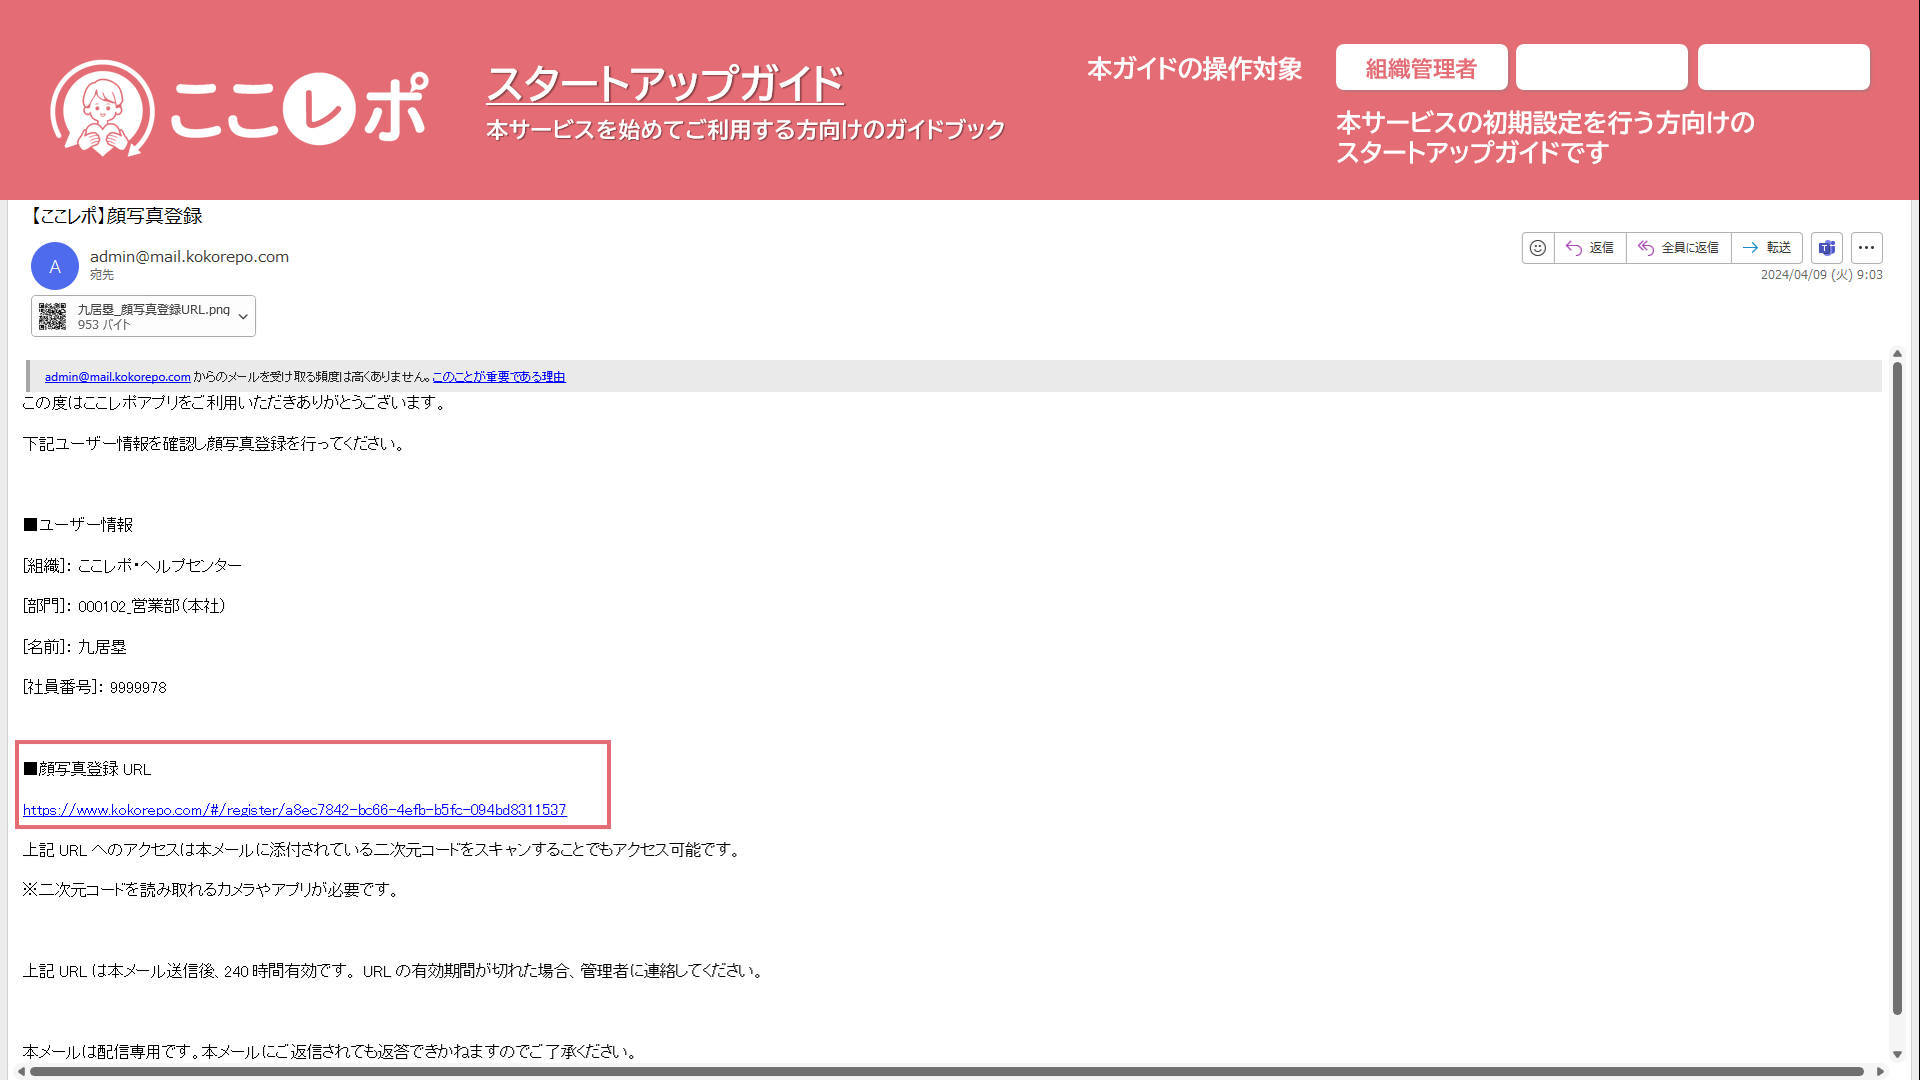Image resolution: width=1920 pixels, height=1080 pixels.
Task: Click the vertical scrollbar down arrow
Action: (1897, 1054)
